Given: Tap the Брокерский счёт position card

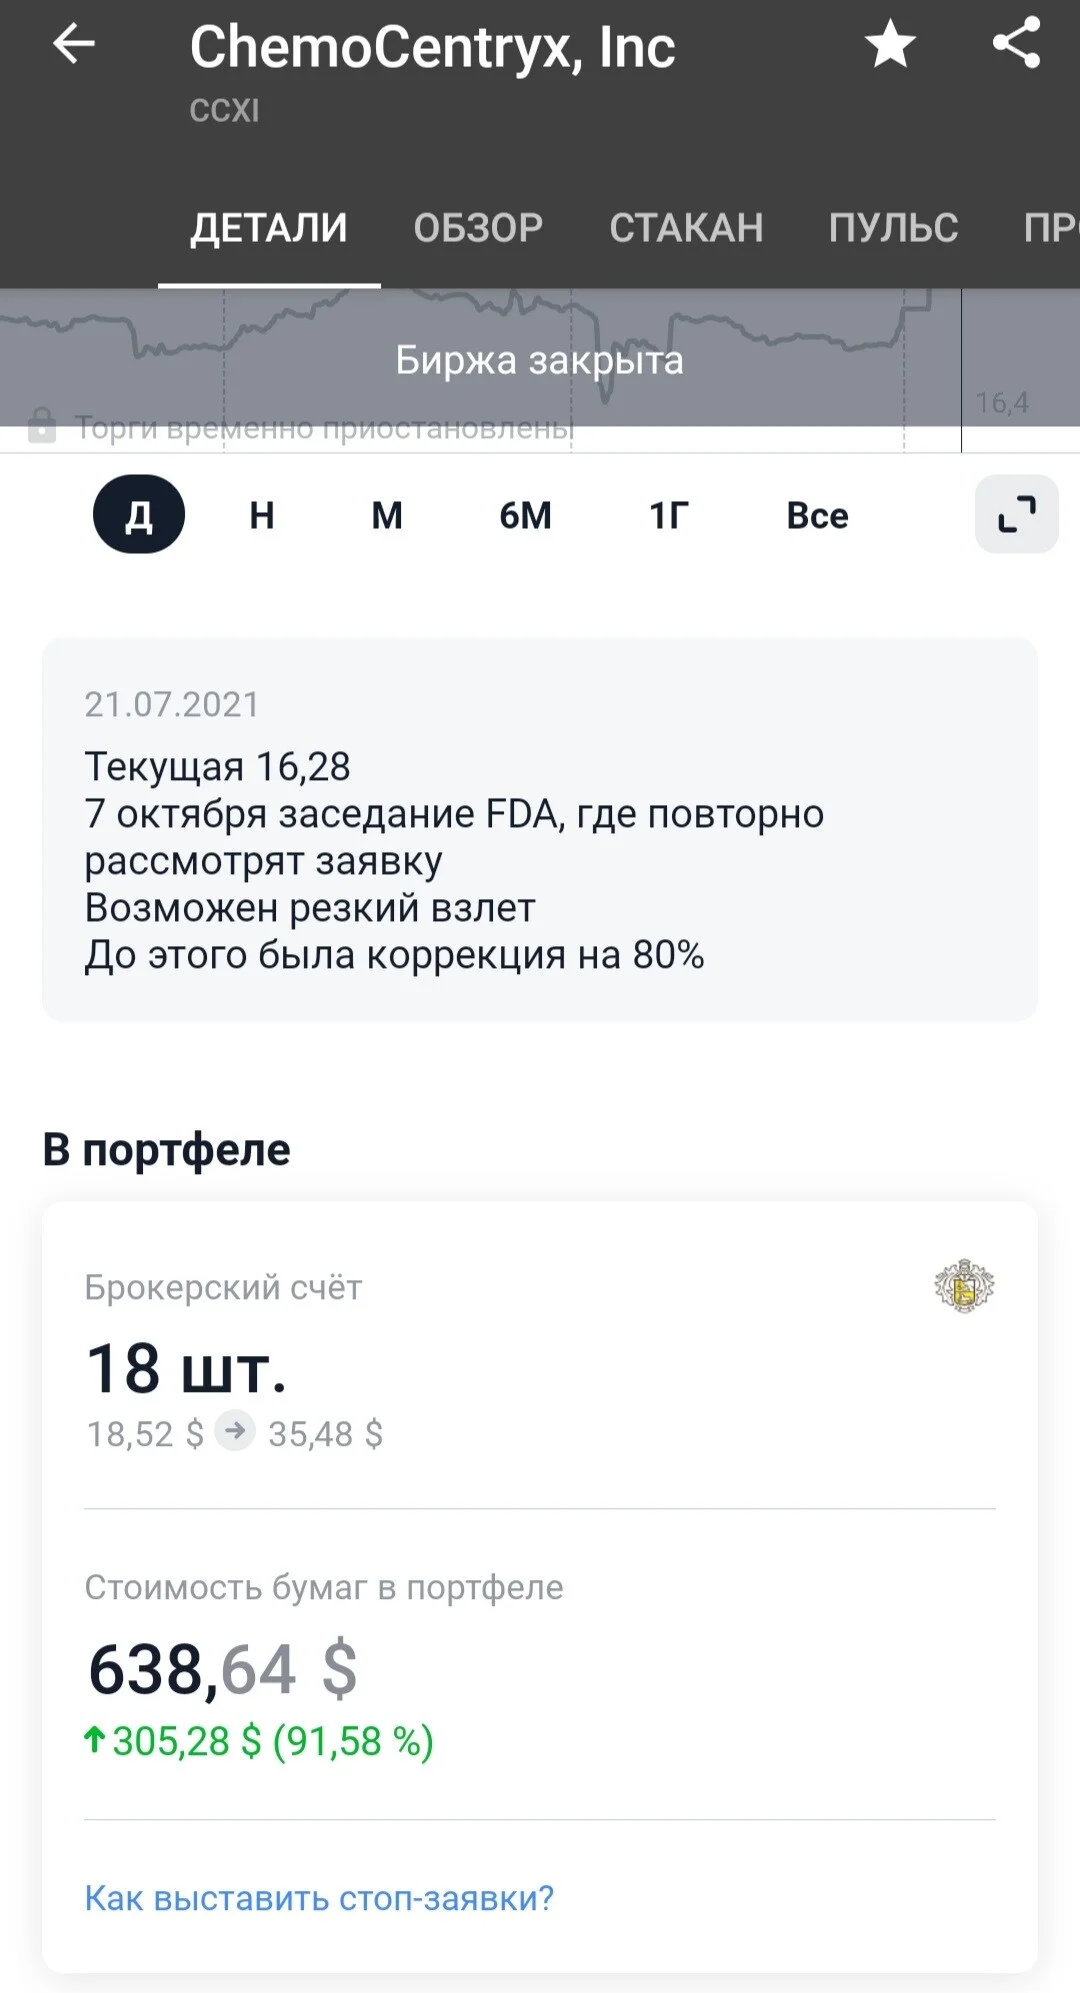Looking at the screenshot, I should tap(540, 1355).
